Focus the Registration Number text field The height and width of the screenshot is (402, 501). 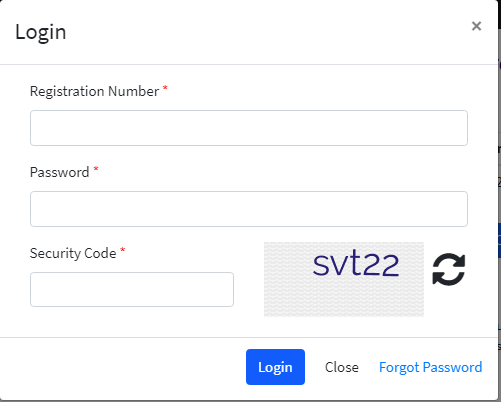(249, 128)
